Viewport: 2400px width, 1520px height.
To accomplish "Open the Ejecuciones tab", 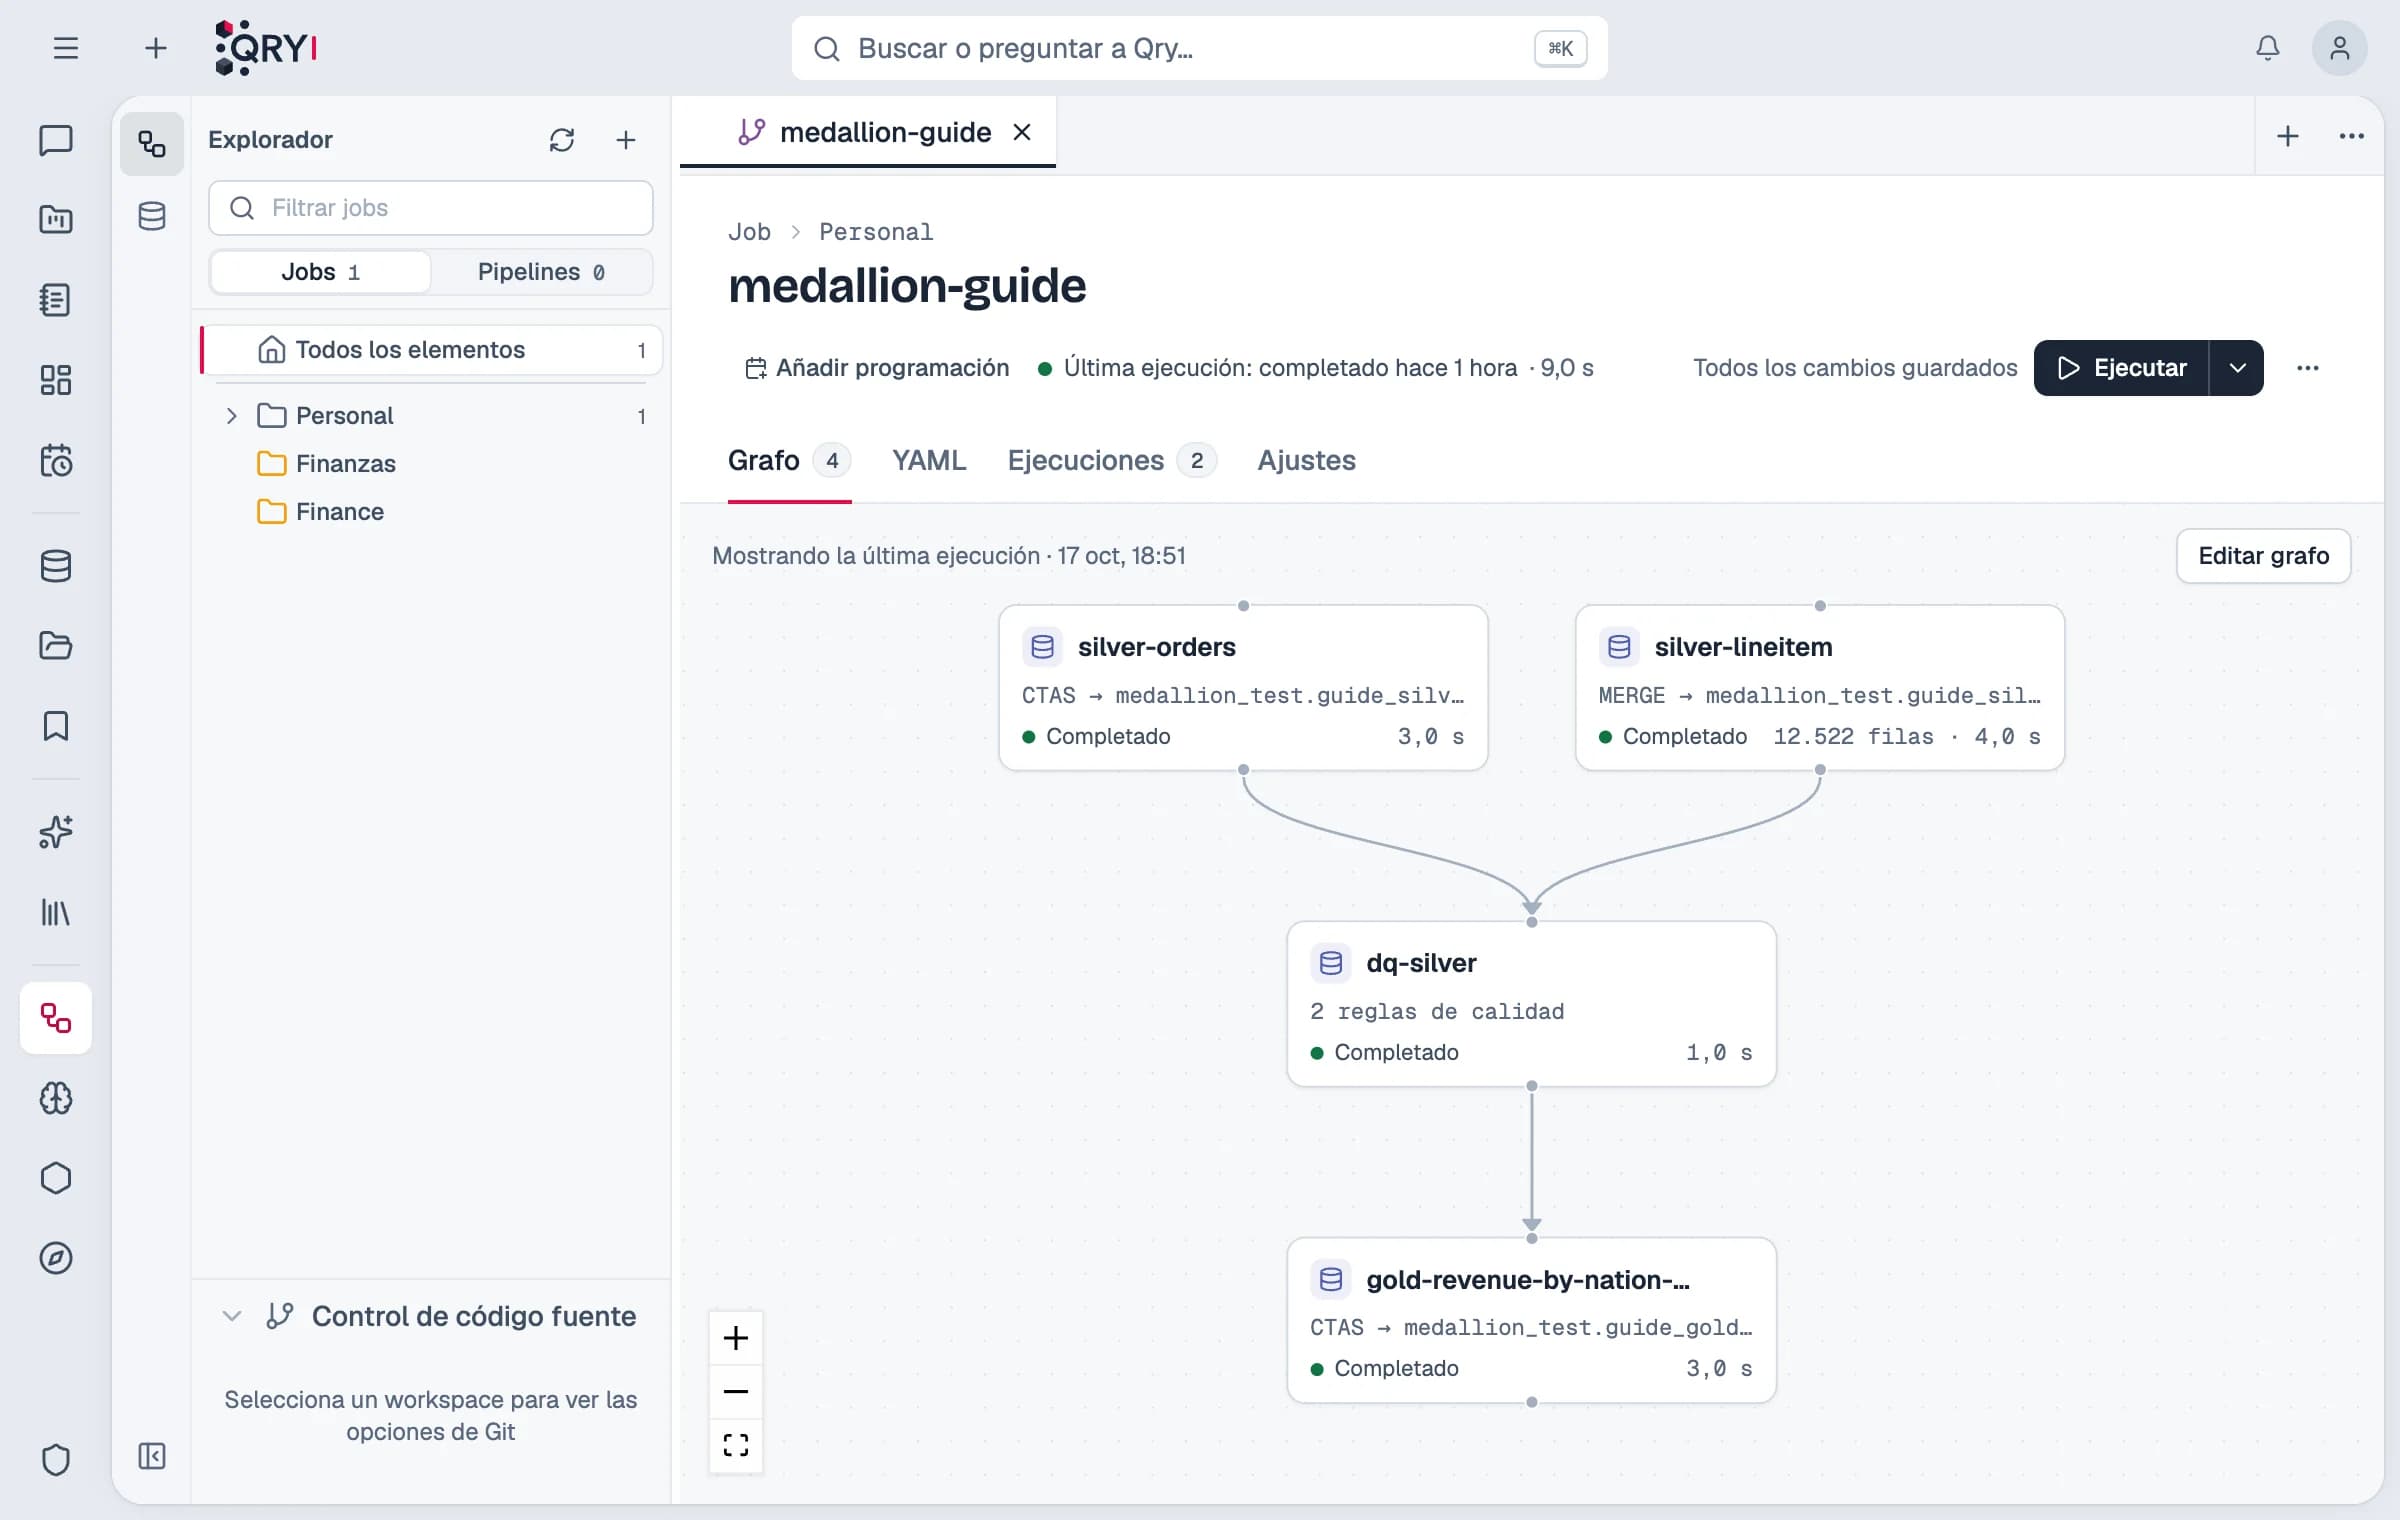I will [x=1112, y=460].
